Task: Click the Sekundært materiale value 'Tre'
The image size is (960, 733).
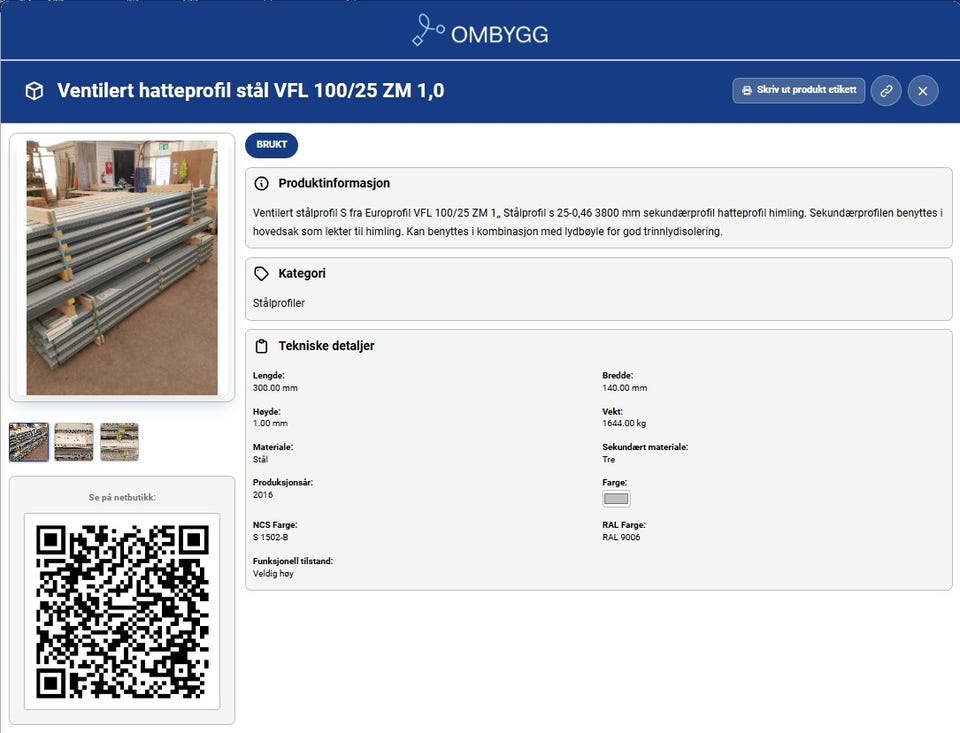Action: pos(609,459)
